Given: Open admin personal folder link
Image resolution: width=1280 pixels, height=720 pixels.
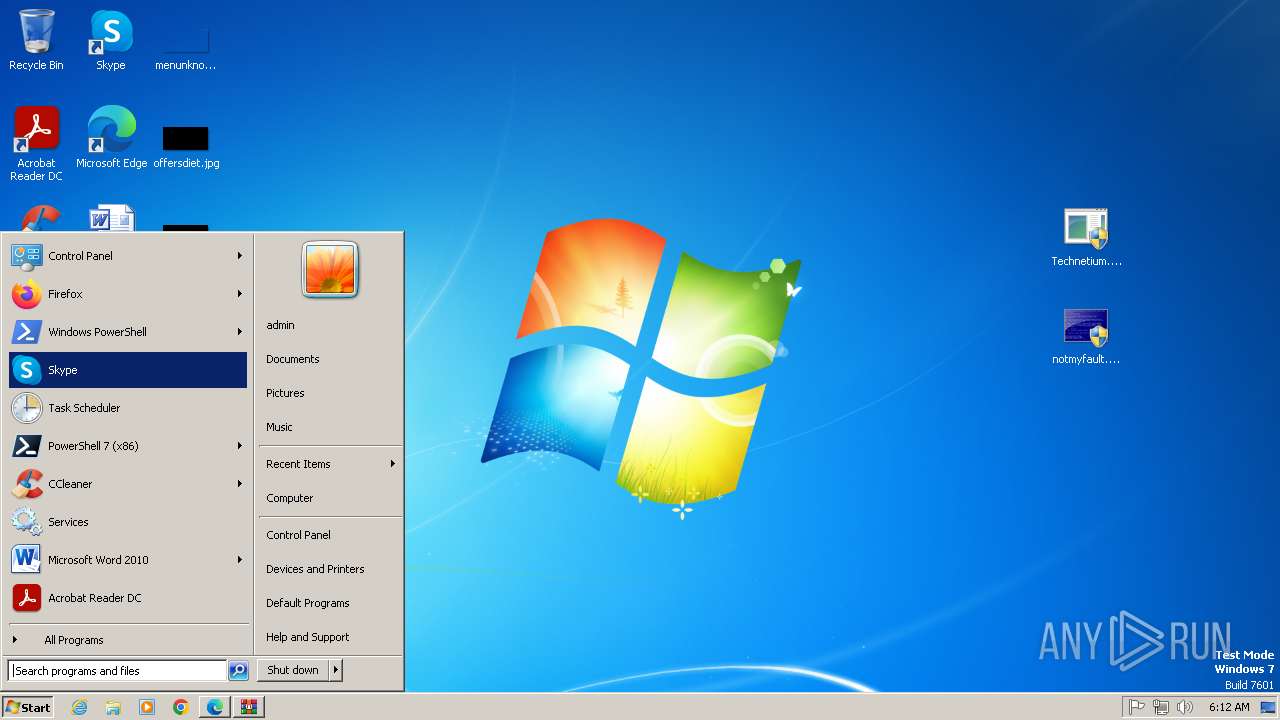Looking at the screenshot, I should pos(330,325).
